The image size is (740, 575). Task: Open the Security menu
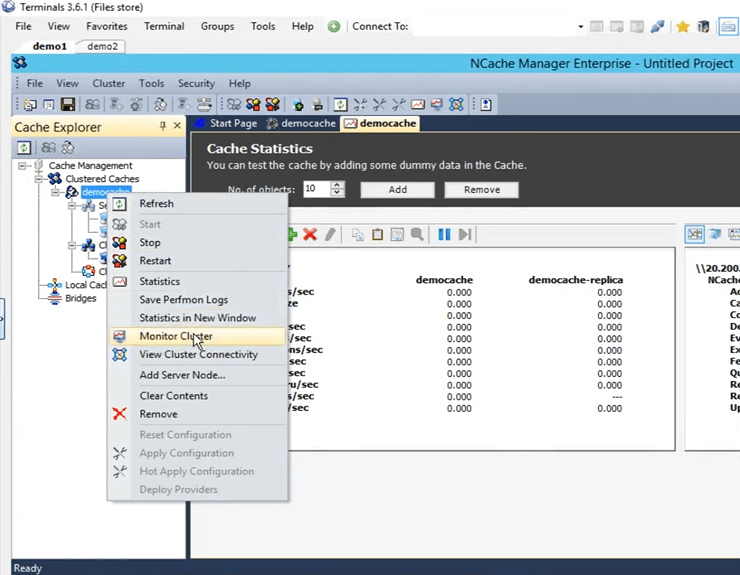[196, 84]
